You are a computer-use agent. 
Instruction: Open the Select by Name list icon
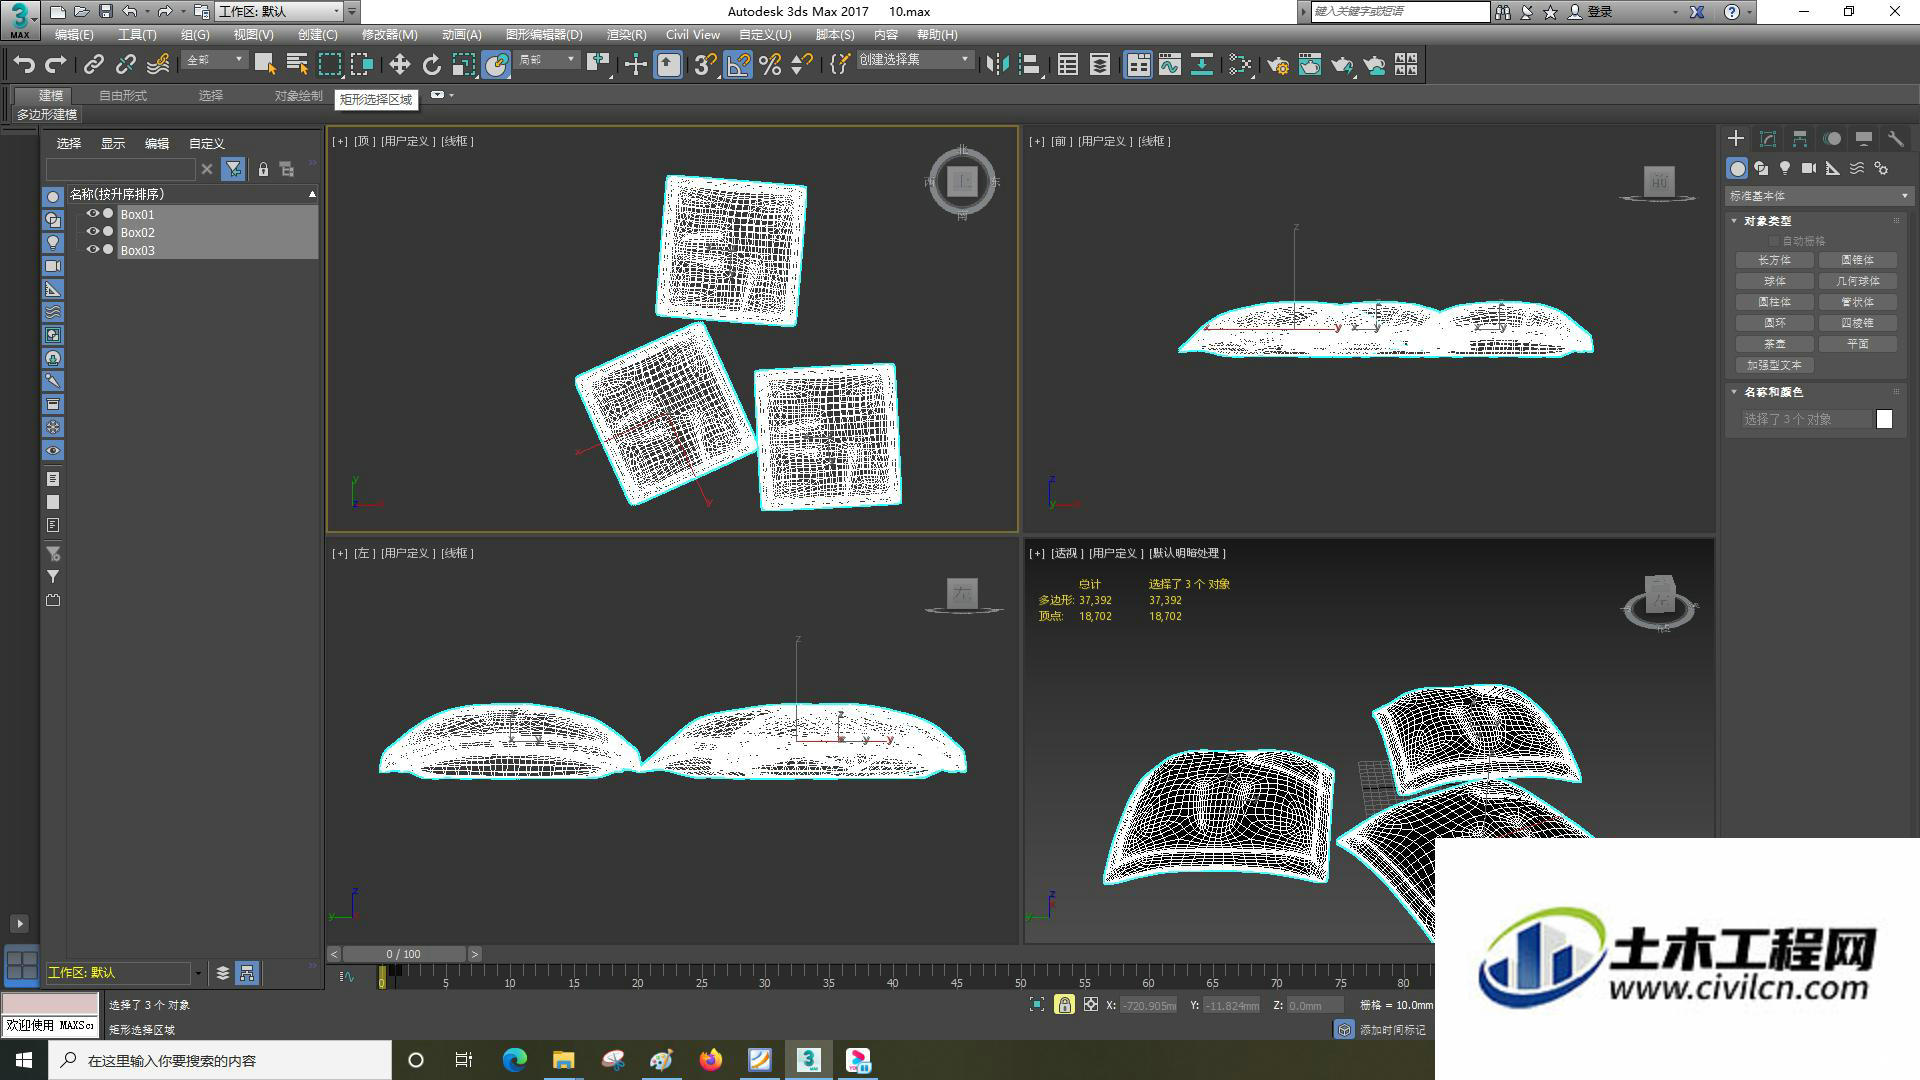(297, 65)
